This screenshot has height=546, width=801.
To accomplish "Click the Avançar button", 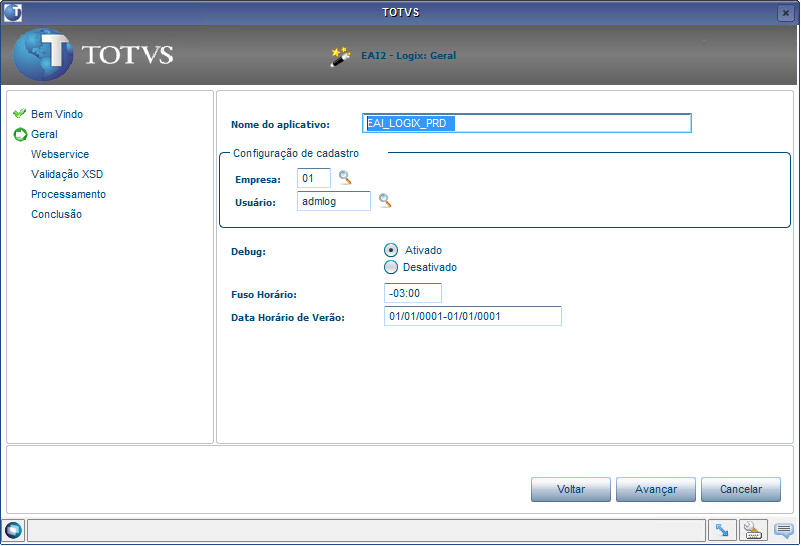I will 656,489.
